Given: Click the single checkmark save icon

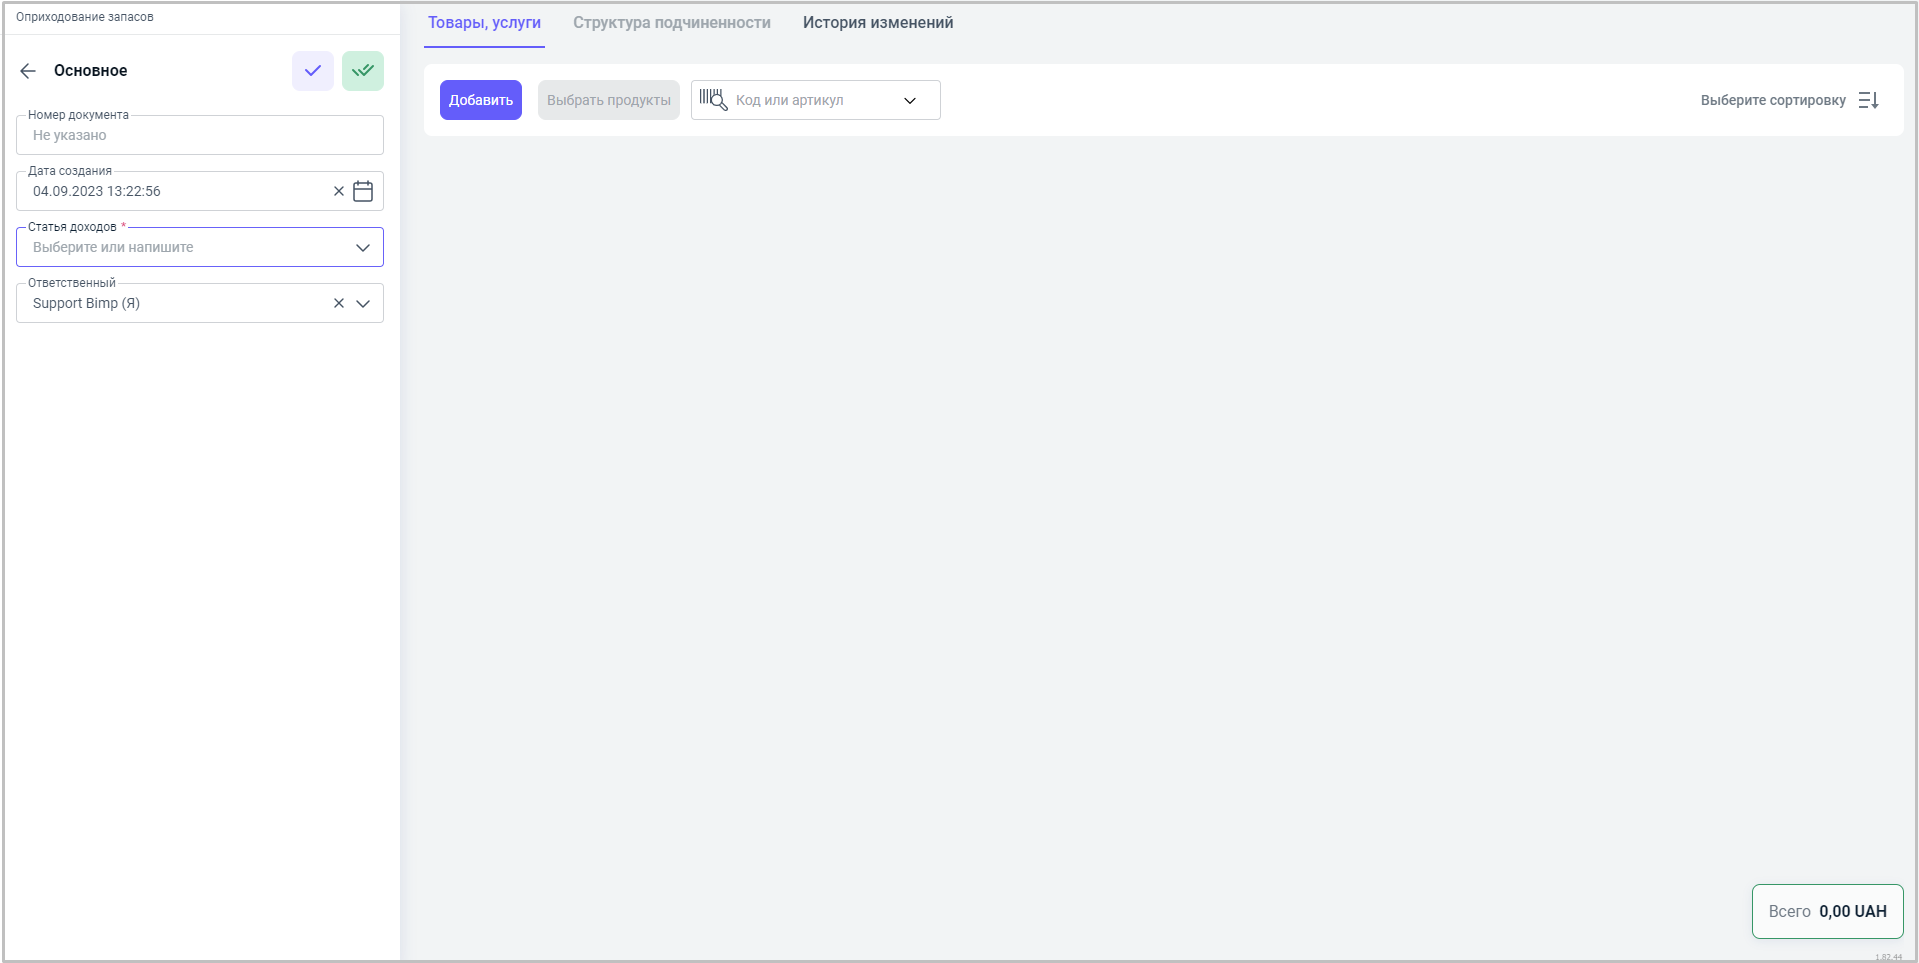Looking at the screenshot, I should pos(313,71).
